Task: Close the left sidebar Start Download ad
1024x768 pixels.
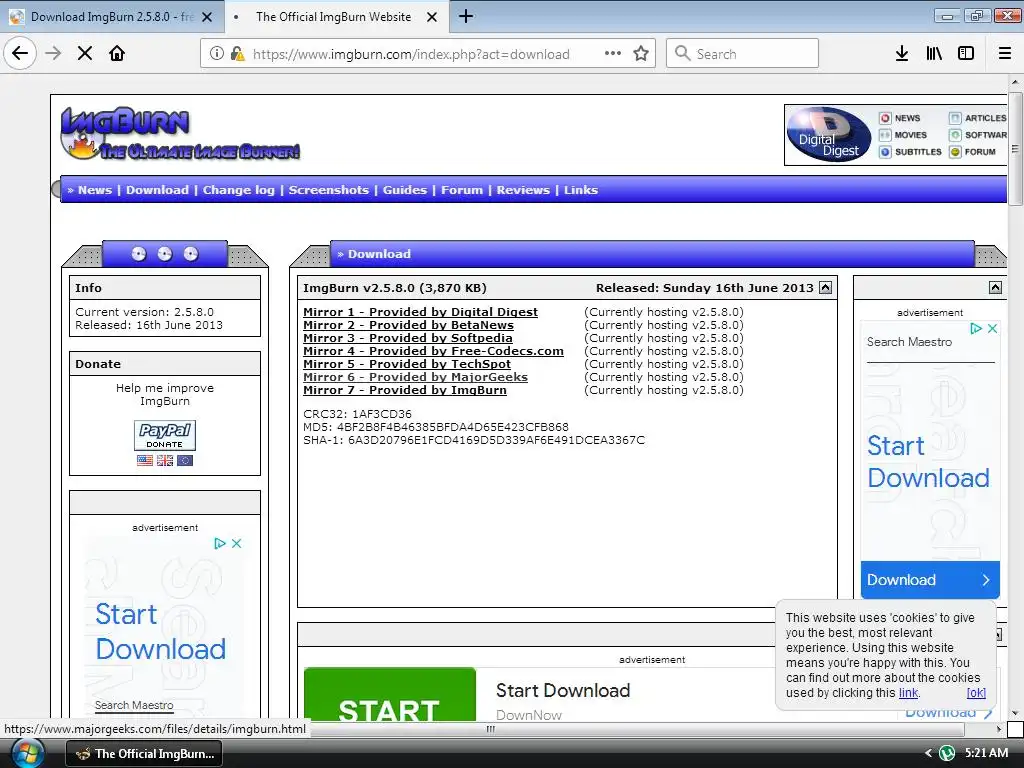Action: pyautogui.click(x=236, y=543)
